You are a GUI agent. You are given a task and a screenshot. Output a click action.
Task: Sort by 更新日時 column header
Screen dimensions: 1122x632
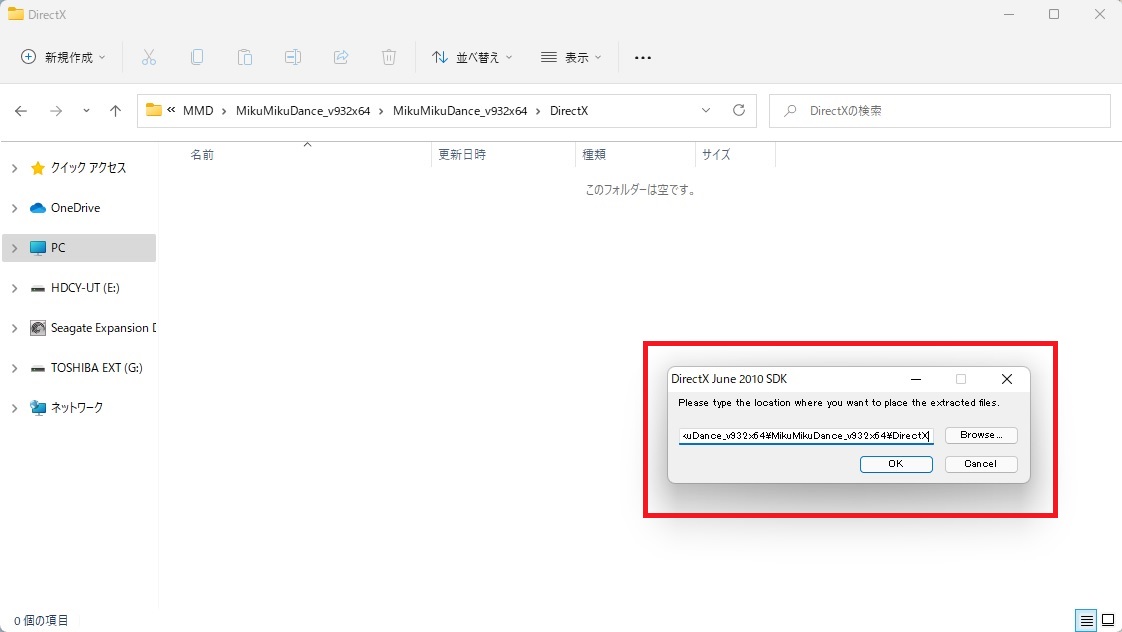click(x=462, y=155)
